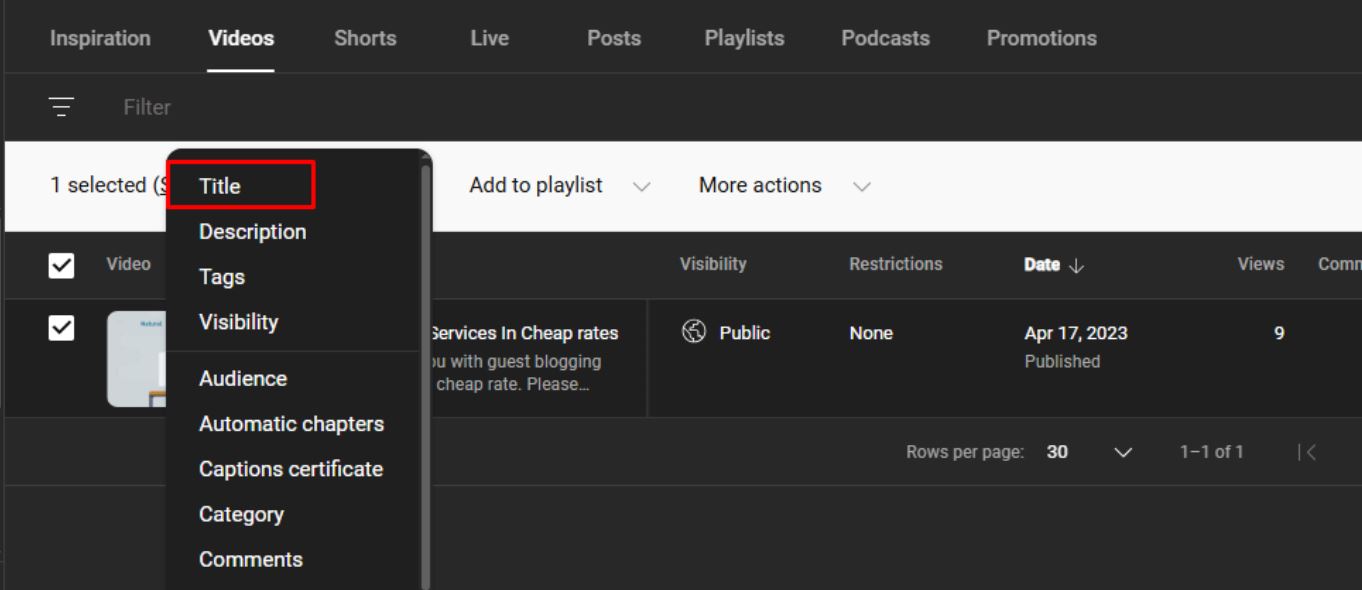1362x590 pixels.
Task: Click the globe icon beside Public
Action: tap(694, 332)
